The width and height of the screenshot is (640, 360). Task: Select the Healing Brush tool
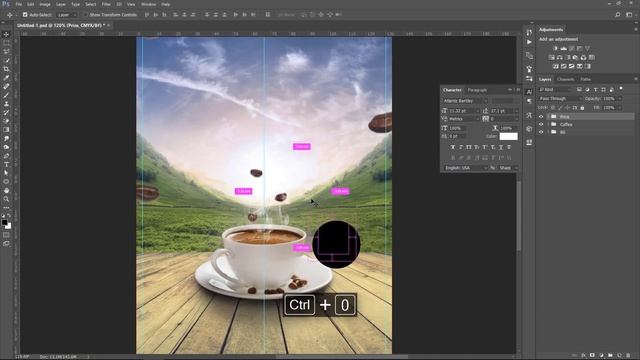click(x=6, y=86)
